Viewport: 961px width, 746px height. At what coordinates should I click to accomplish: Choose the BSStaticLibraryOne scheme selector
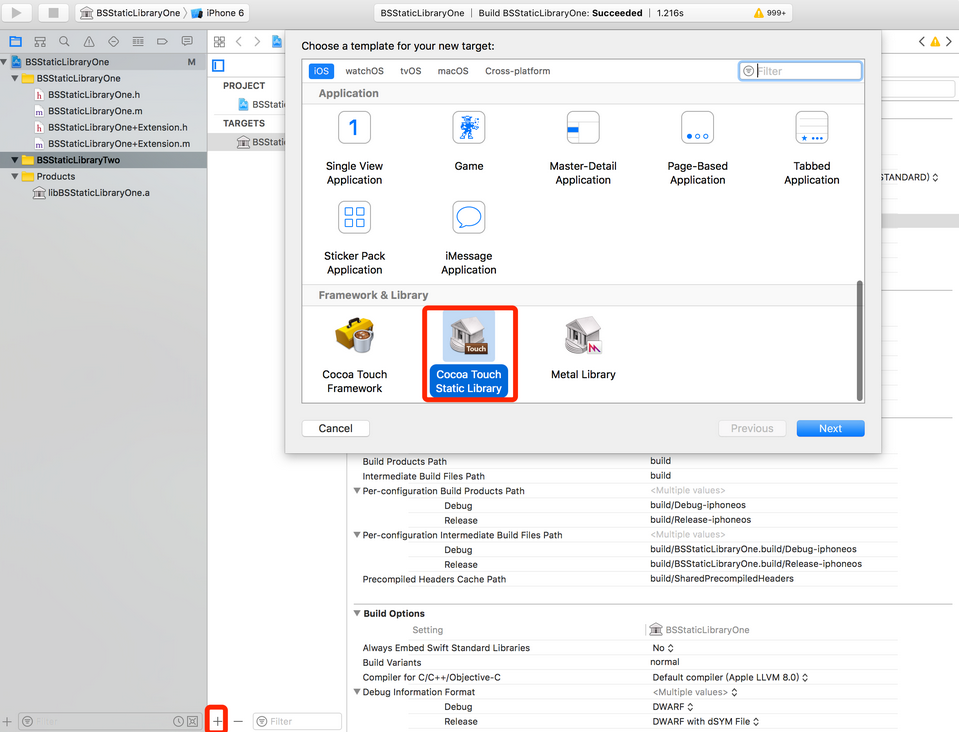(130, 13)
